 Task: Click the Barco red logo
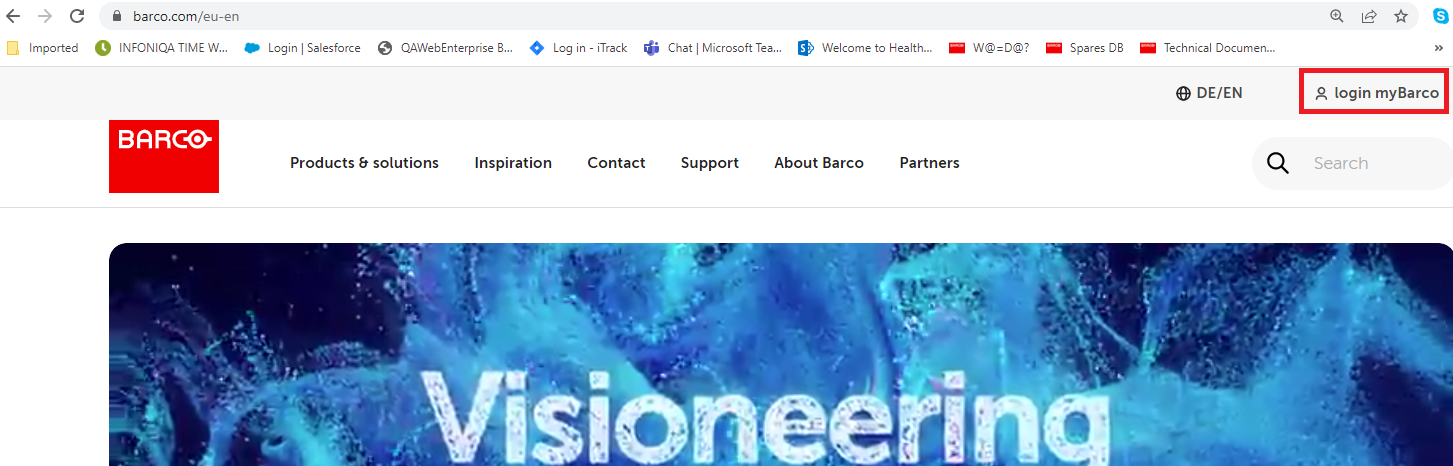point(164,156)
